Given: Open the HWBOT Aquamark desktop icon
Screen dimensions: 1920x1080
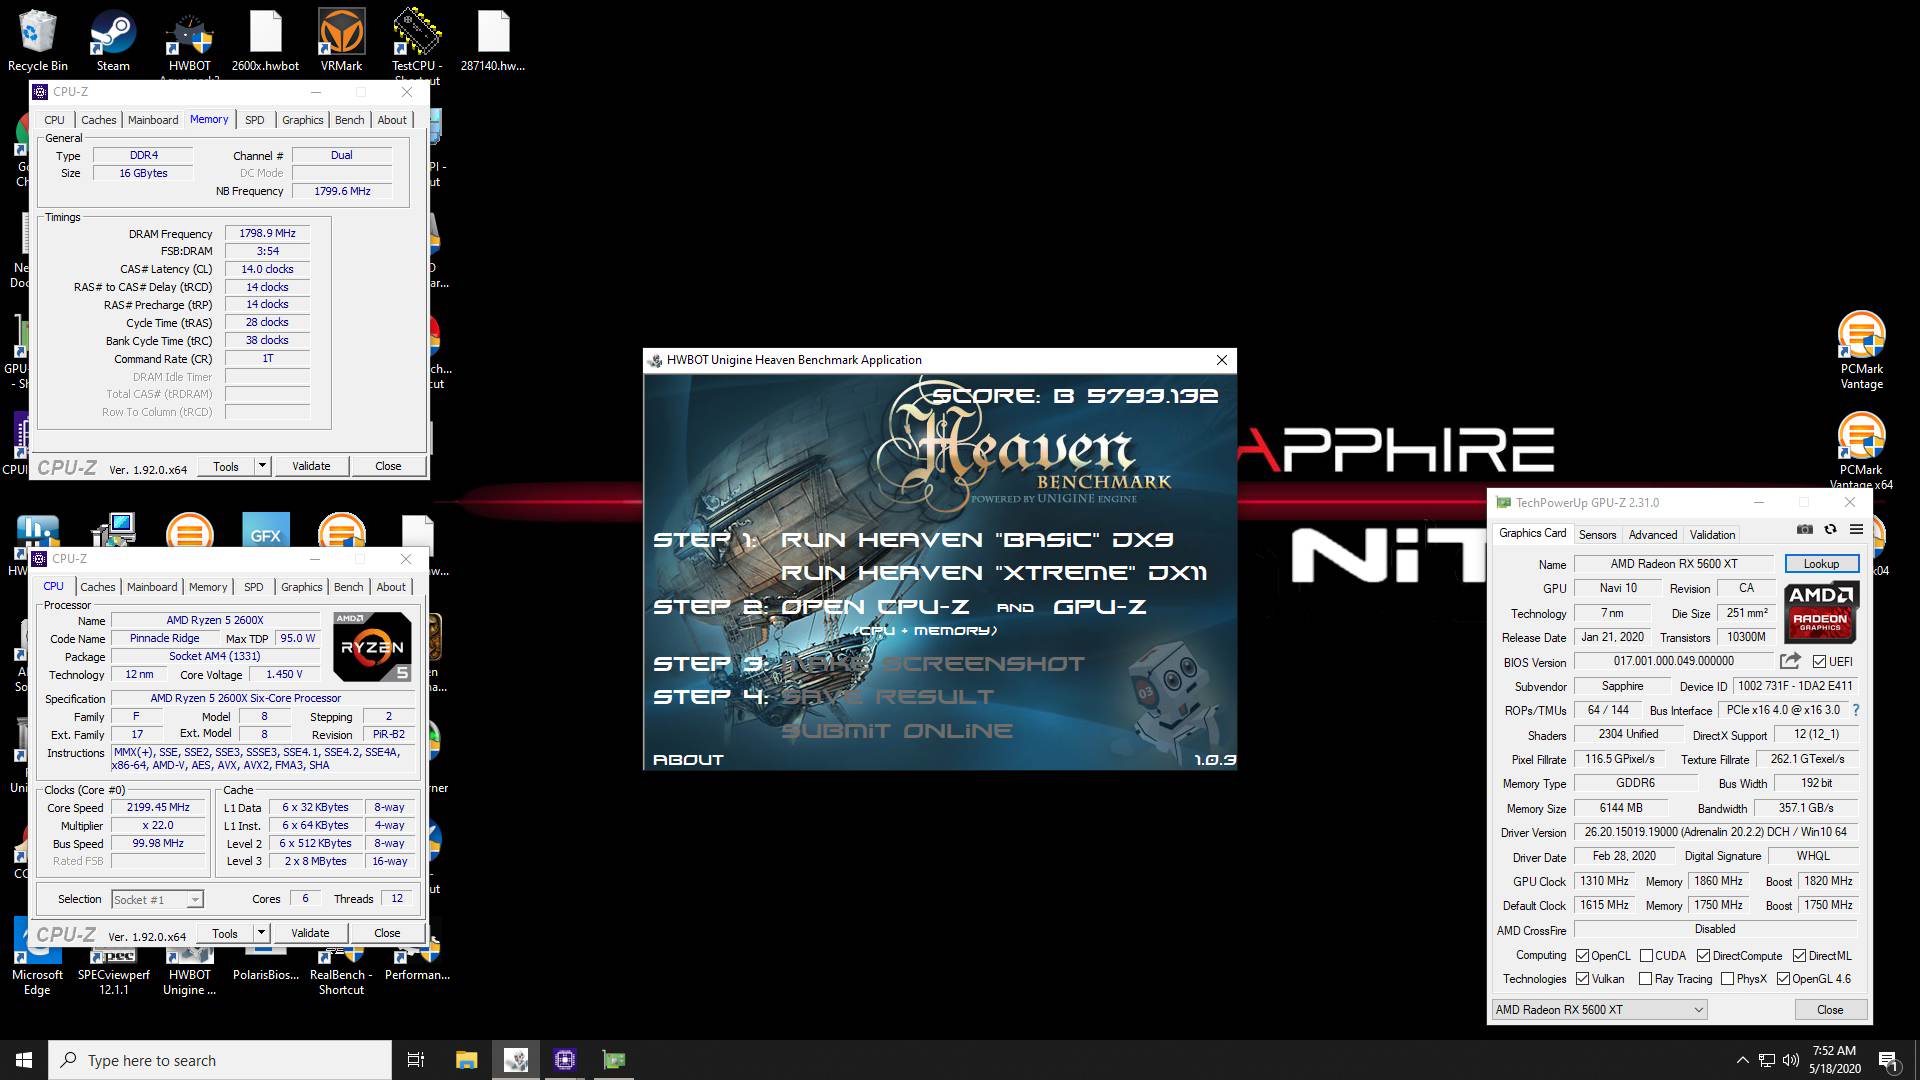Looking at the screenshot, I should (189, 42).
